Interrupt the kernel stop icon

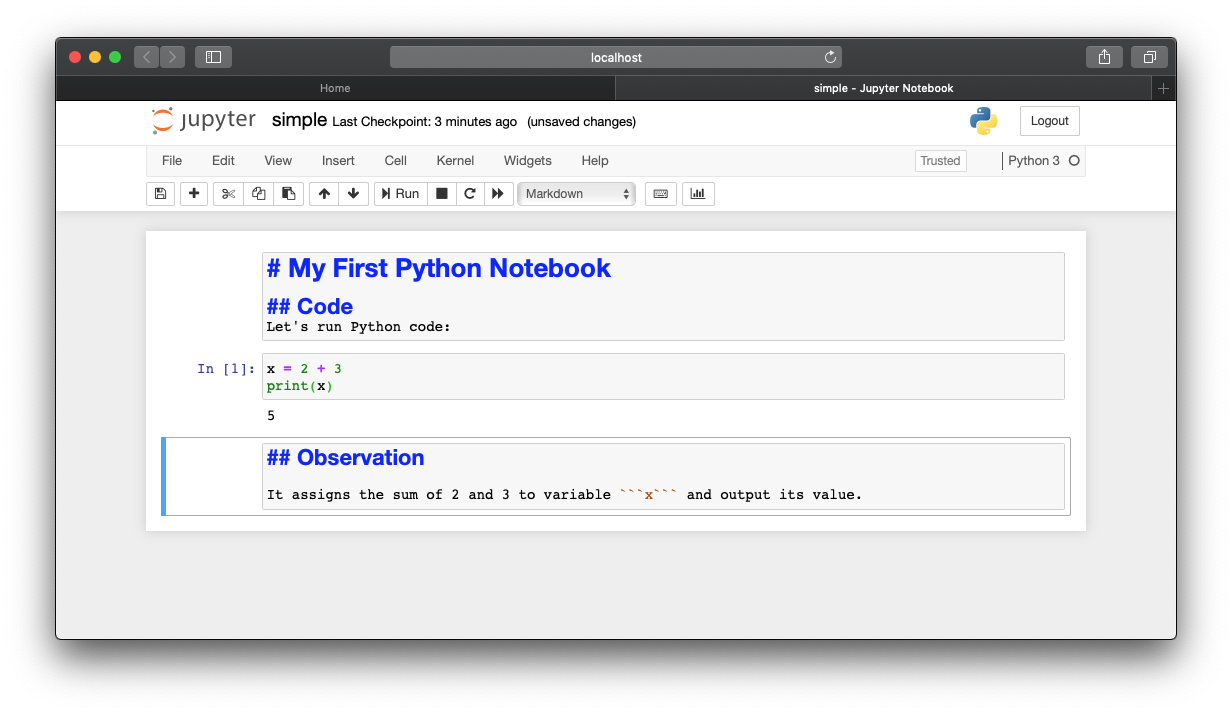(x=442, y=194)
